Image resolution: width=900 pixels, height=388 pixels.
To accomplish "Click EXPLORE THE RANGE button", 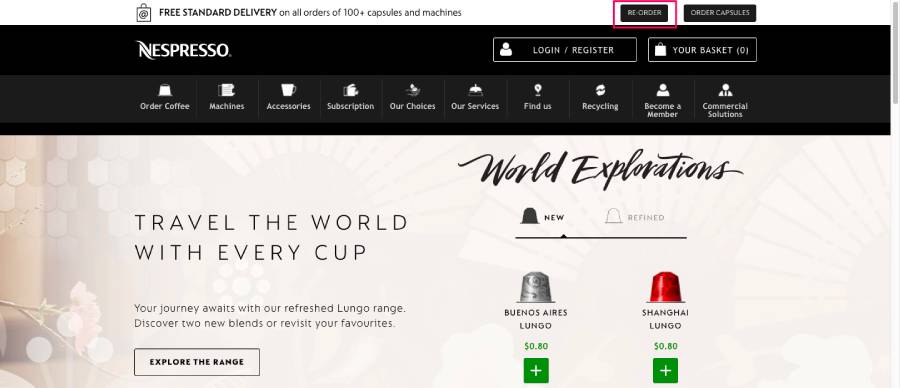I will pyautogui.click(x=197, y=362).
